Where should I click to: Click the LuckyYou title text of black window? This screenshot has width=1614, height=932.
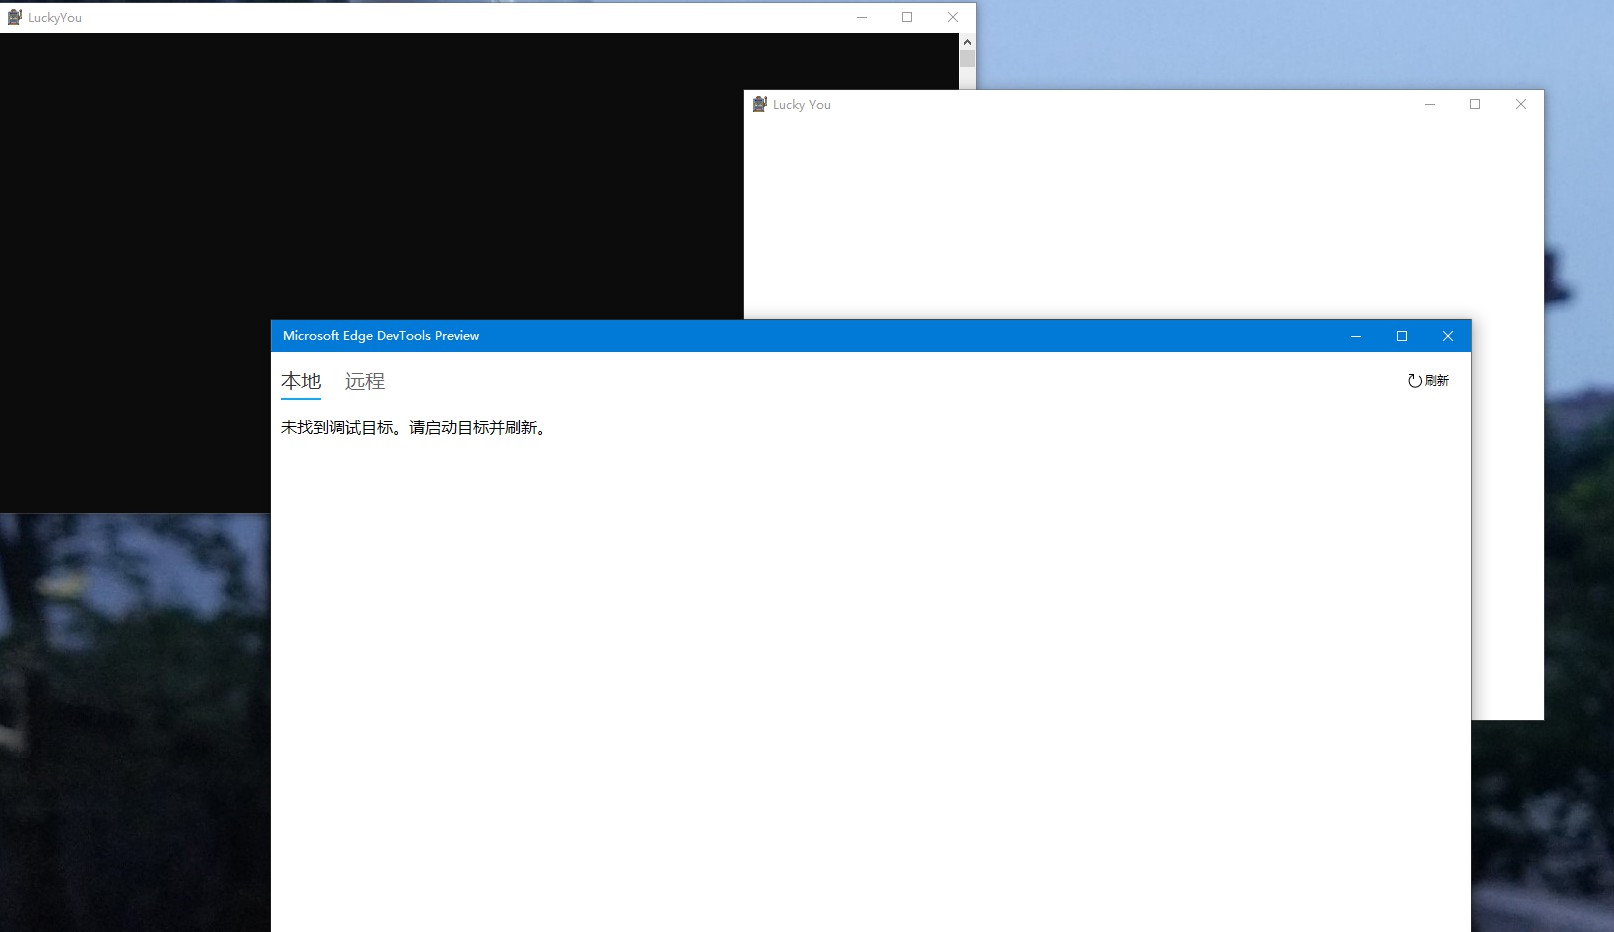tap(55, 18)
